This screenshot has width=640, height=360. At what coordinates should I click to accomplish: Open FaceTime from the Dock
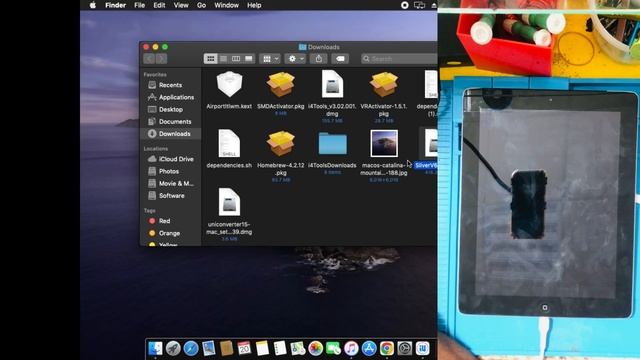tap(333, 348)
